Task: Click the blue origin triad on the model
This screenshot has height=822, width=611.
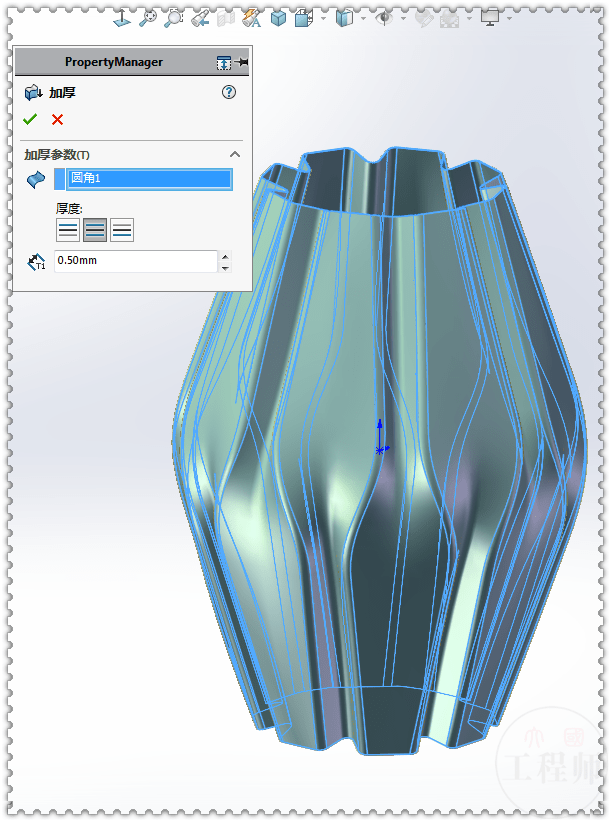Action: point(381,436)
